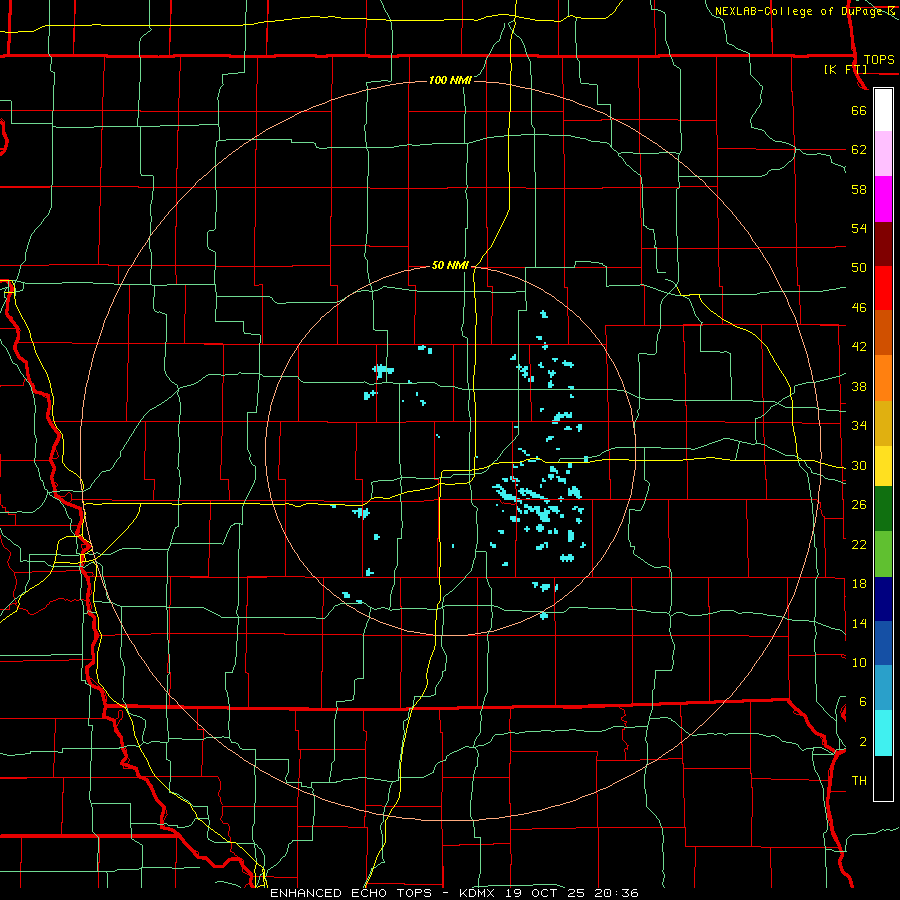Click the '18' legend value
This screenshot has width=900, height=900.
(x=859, y=584)
